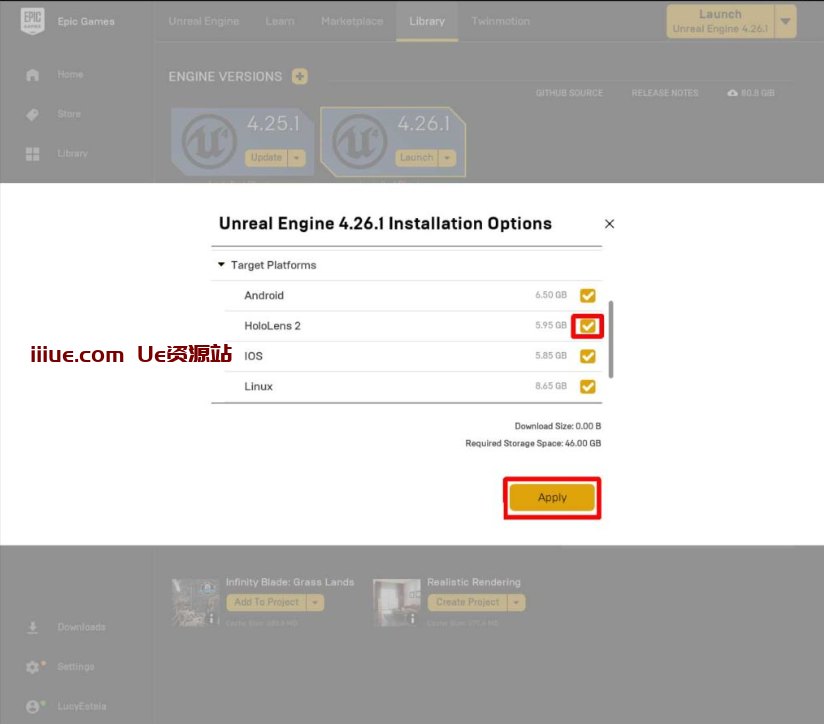
Task: Open the Settings gear icon
Action: pos(33,667)
